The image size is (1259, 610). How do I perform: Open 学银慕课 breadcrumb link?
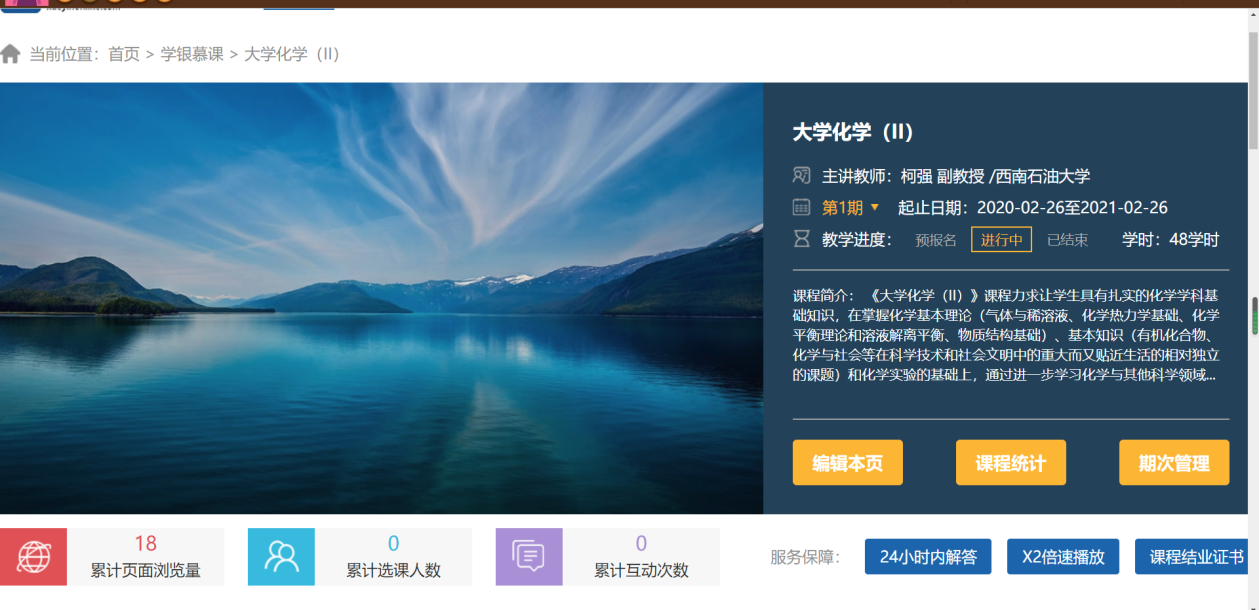pyautogui.click(x=192, y=54)
